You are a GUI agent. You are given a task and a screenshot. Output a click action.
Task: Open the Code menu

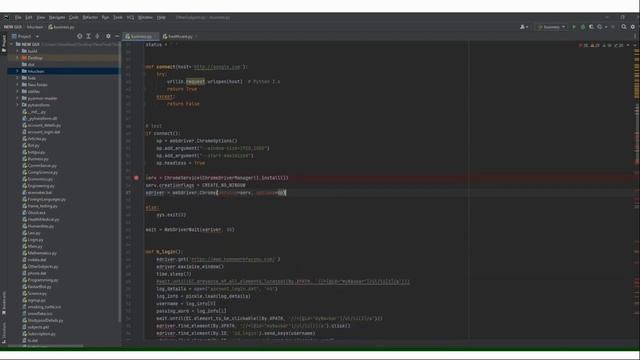point(73,18)
